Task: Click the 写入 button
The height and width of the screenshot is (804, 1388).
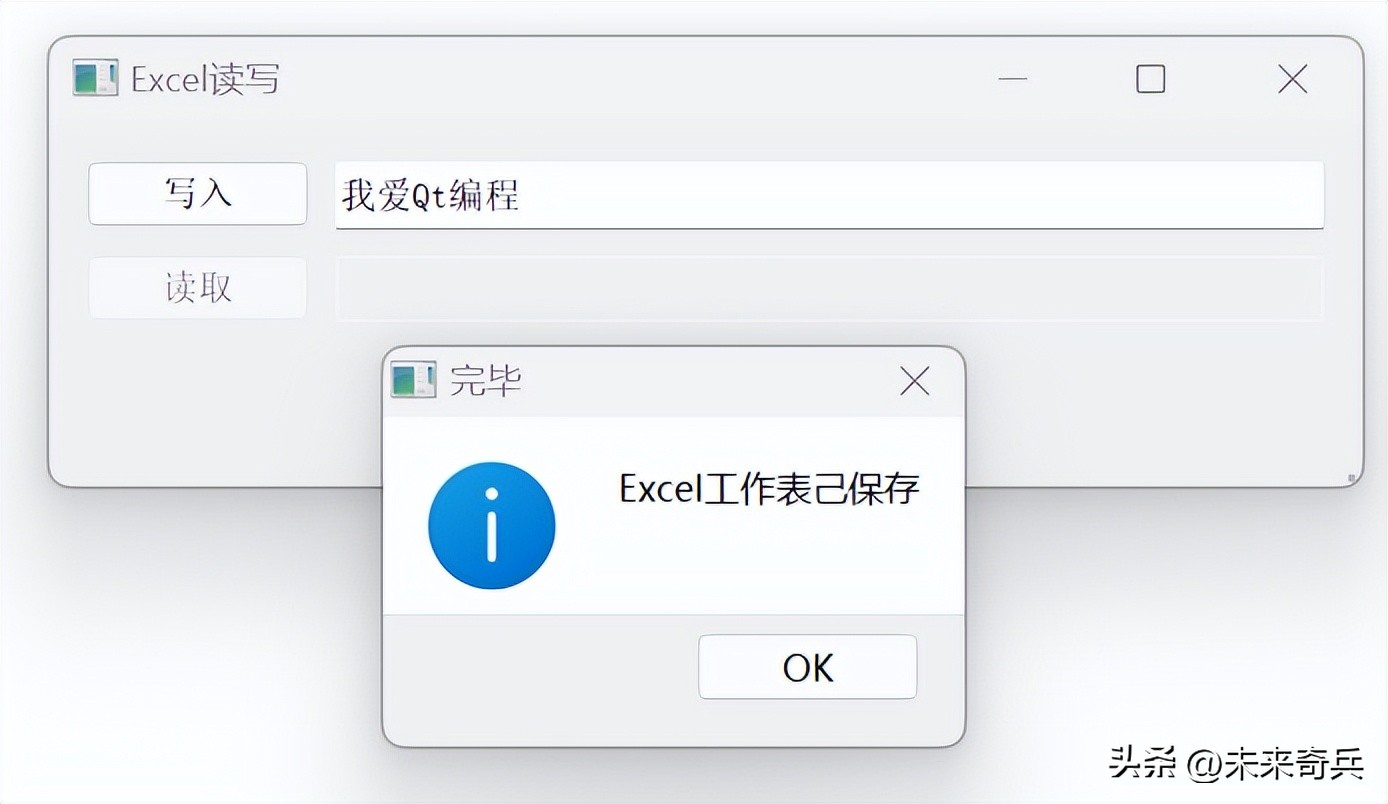Action: click(x=198, y=193)
